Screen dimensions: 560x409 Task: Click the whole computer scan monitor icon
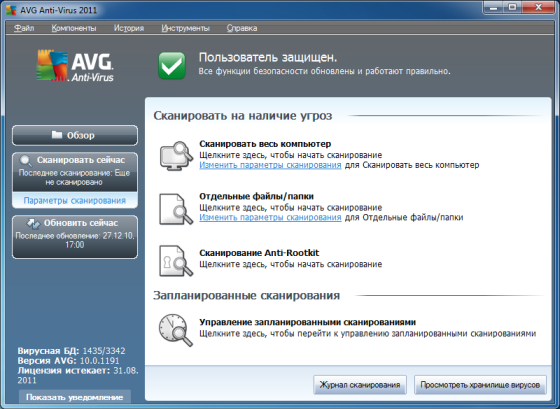tap(176, 156)
